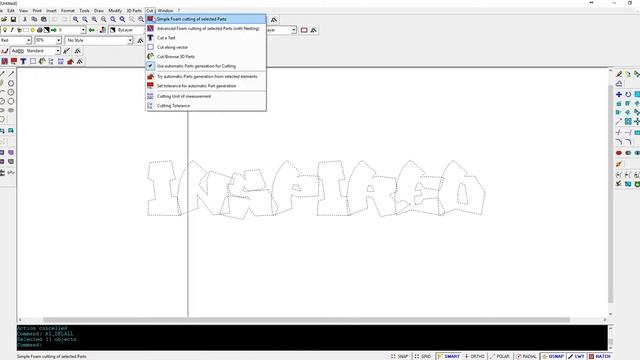The image size is (640, 360).
Task: Click the blue T cut-text toolbar icon
Action: click(23, 61)
